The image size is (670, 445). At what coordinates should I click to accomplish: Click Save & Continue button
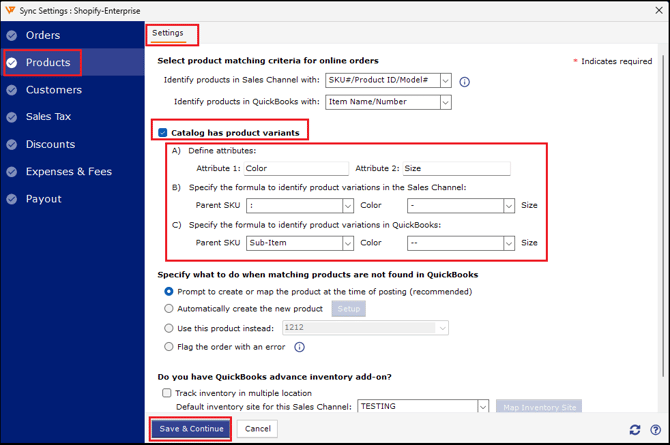click(190, 429)
